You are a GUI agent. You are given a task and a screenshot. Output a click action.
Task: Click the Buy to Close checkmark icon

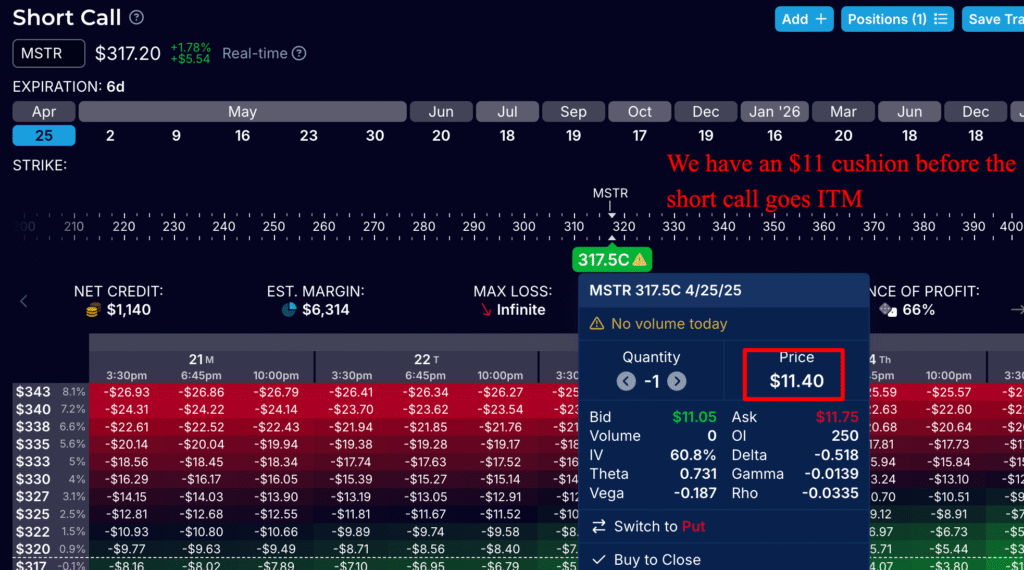[x=598, y=560]
